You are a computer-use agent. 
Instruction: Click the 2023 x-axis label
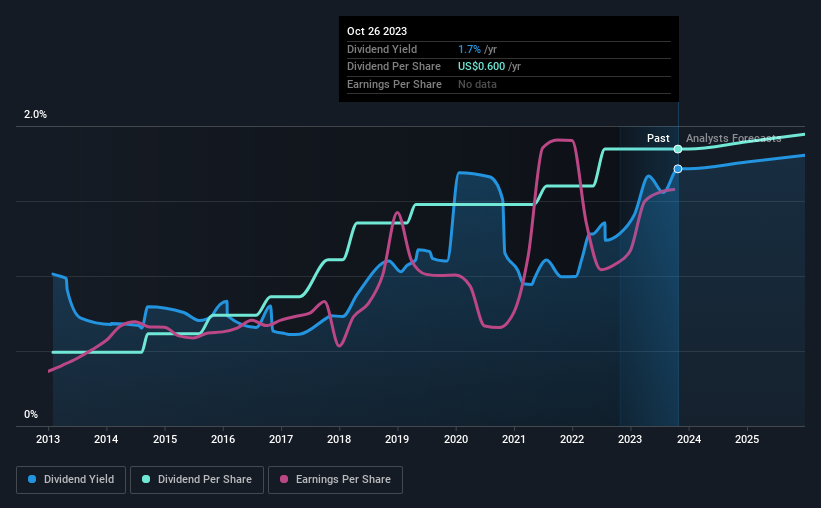[x=630, y=439]
